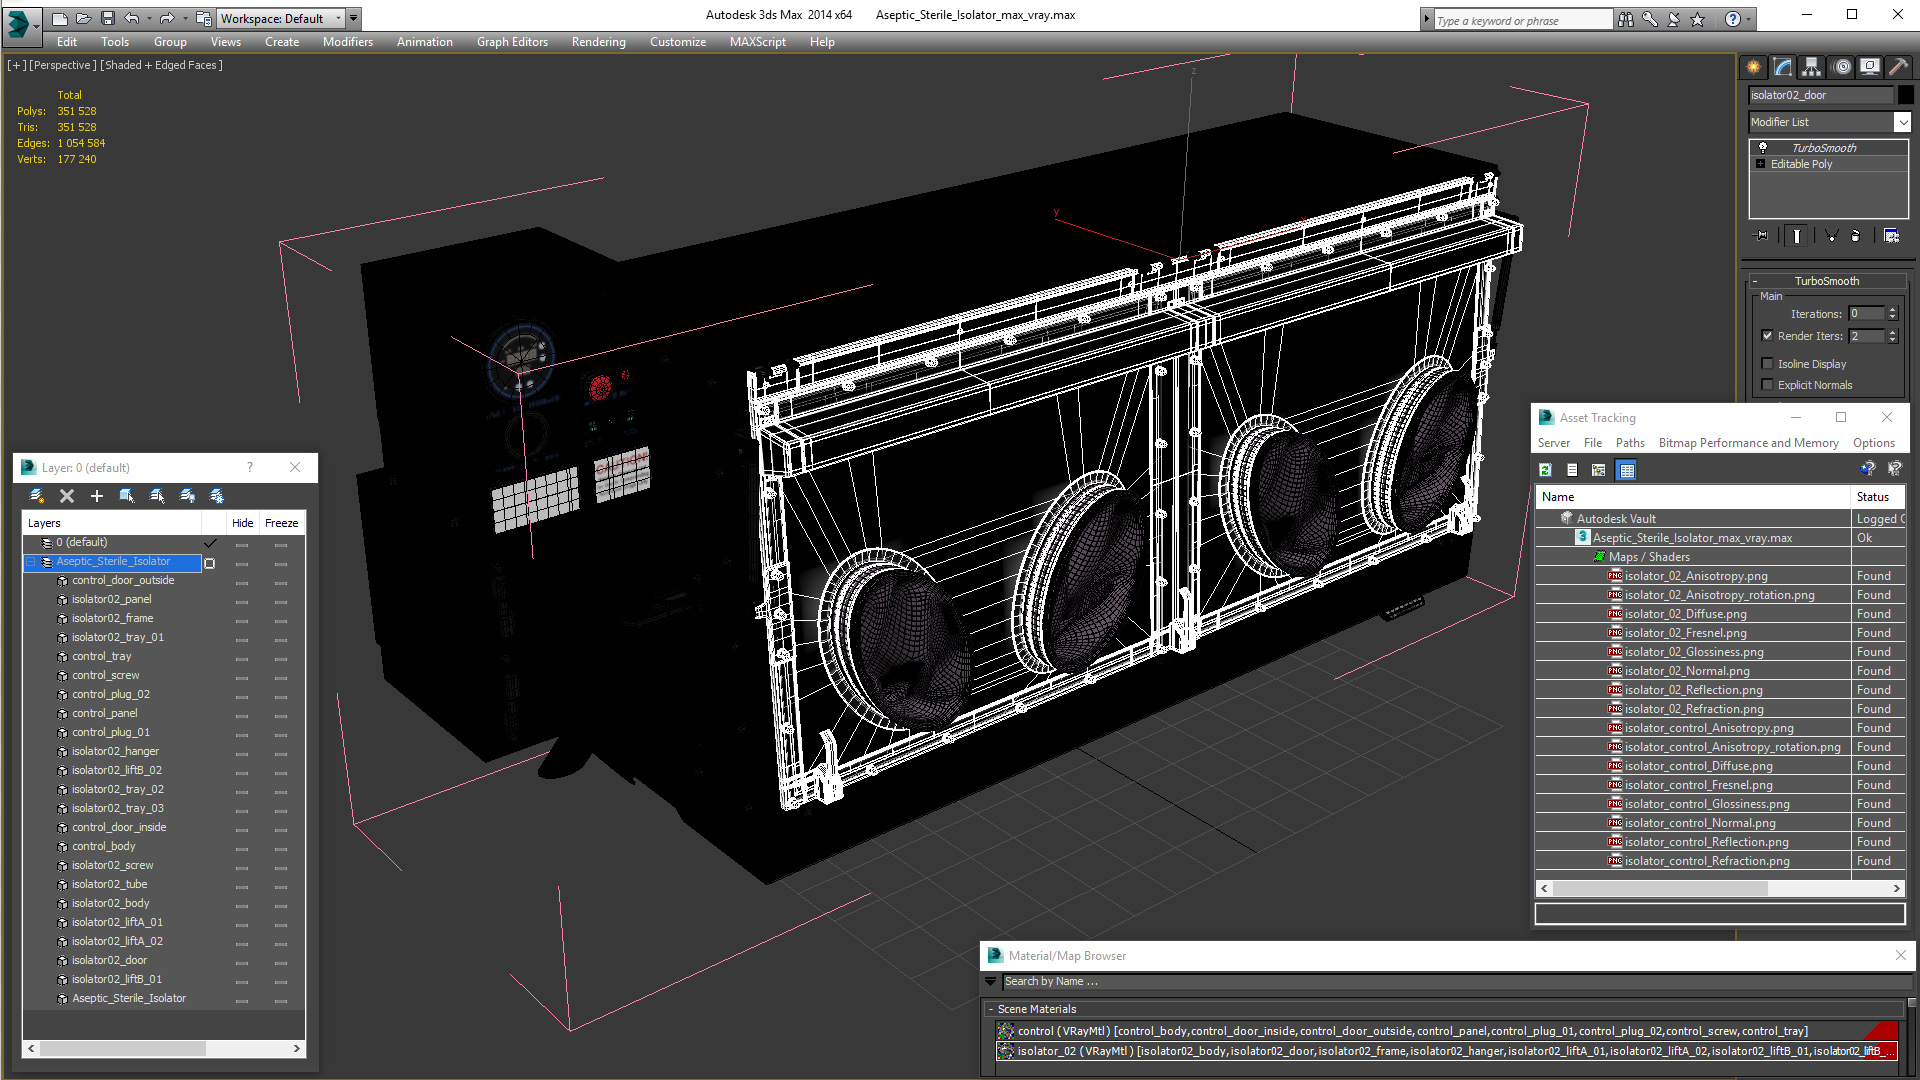Toggle Aseptic_Sterile_Isolator layer current box
This screenshot has height=1080, width=1920.
210,563
